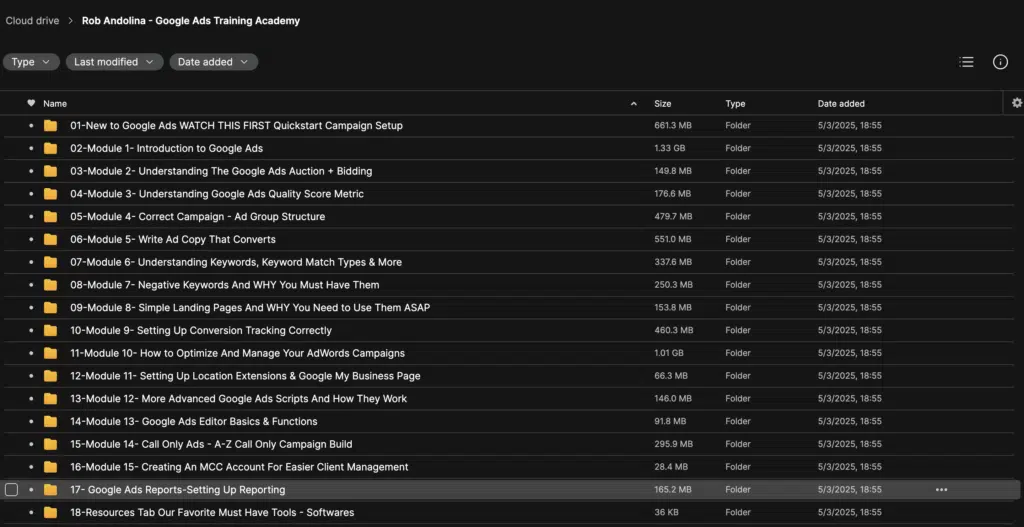
Task: Click the 36 KB size value
Action: 665,513
